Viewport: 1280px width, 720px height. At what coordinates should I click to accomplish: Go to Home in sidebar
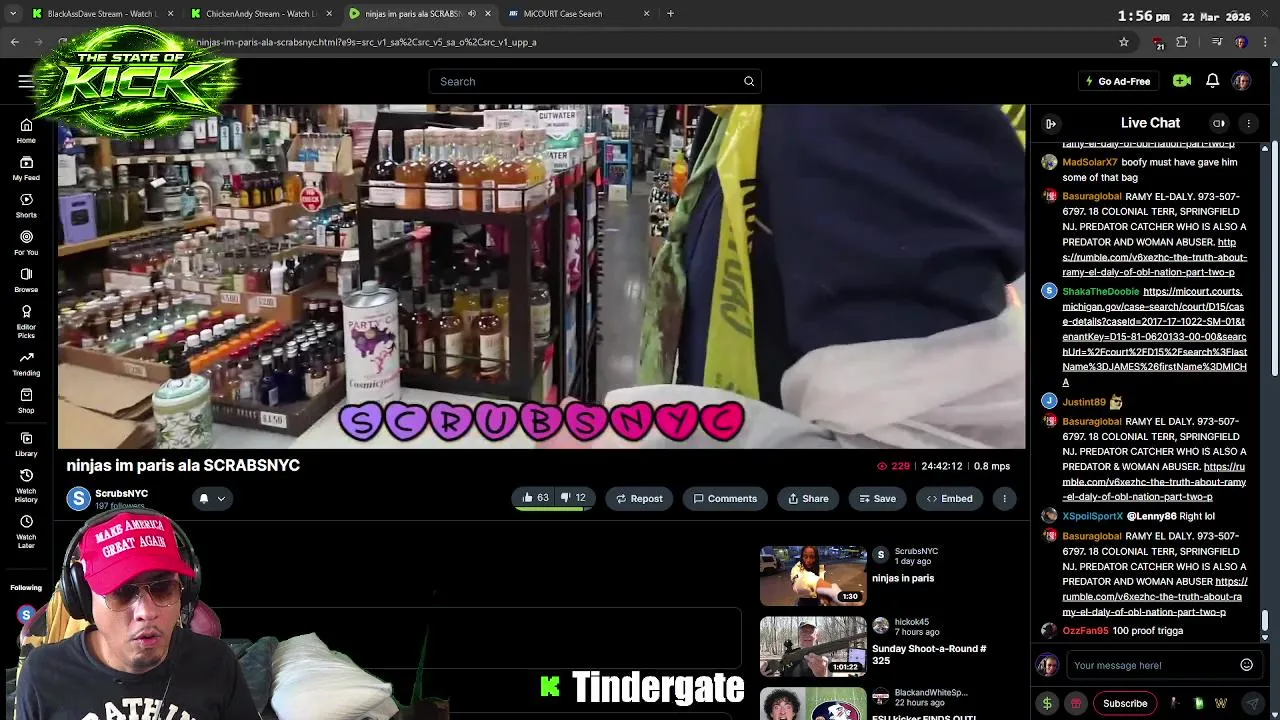(26, 130)
